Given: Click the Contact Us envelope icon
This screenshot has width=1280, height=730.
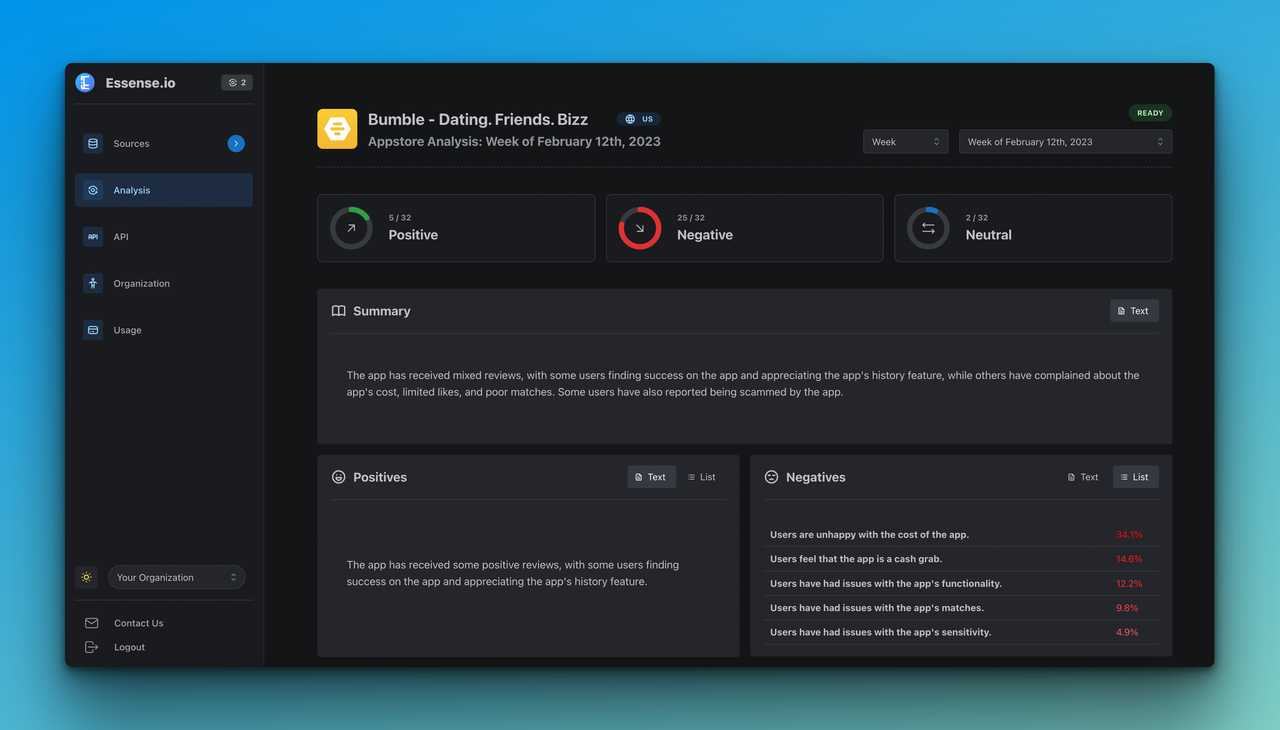Looking at the screenshot, I should click(92, 623).
